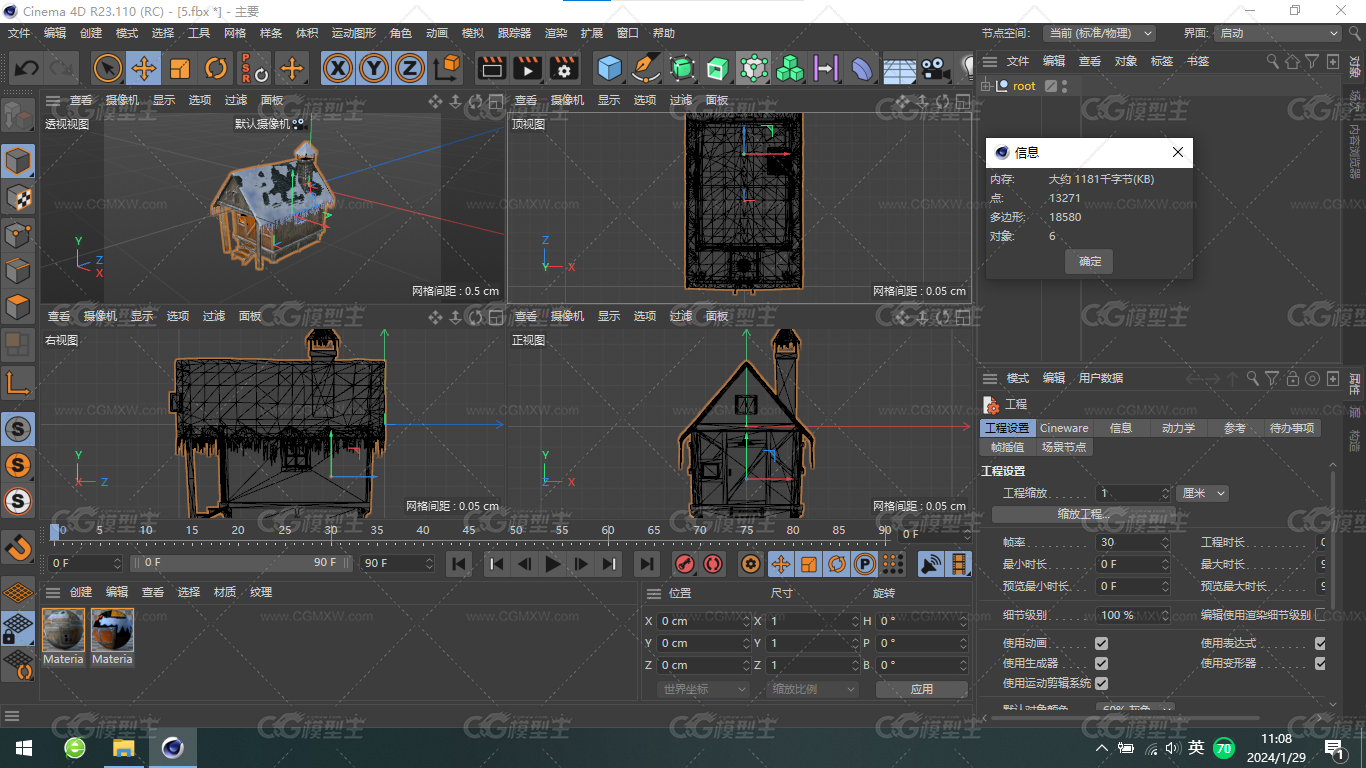Record active objects red key button

pyautogui.click(x=685, y=564)
